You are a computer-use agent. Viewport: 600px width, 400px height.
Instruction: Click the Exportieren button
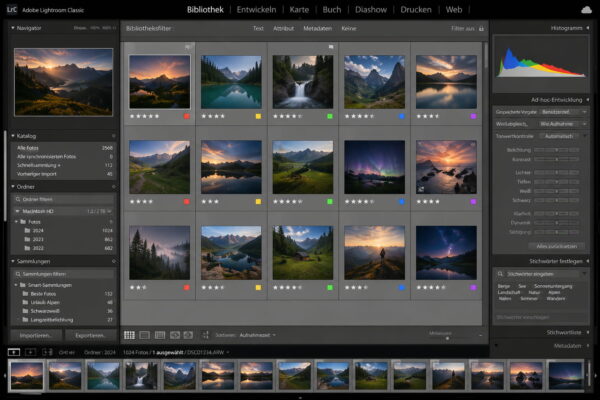pyautogui.click(x=90, y=335)
